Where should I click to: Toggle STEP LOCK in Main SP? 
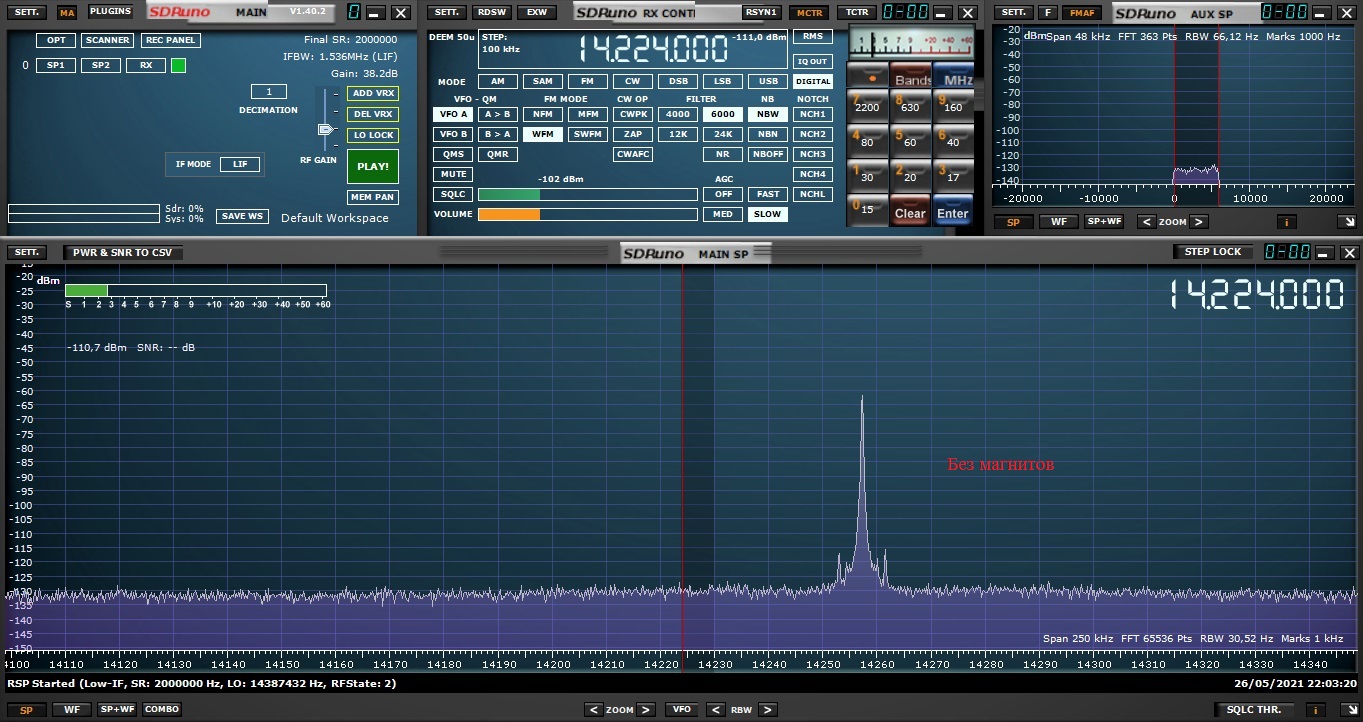(1213, 252)
